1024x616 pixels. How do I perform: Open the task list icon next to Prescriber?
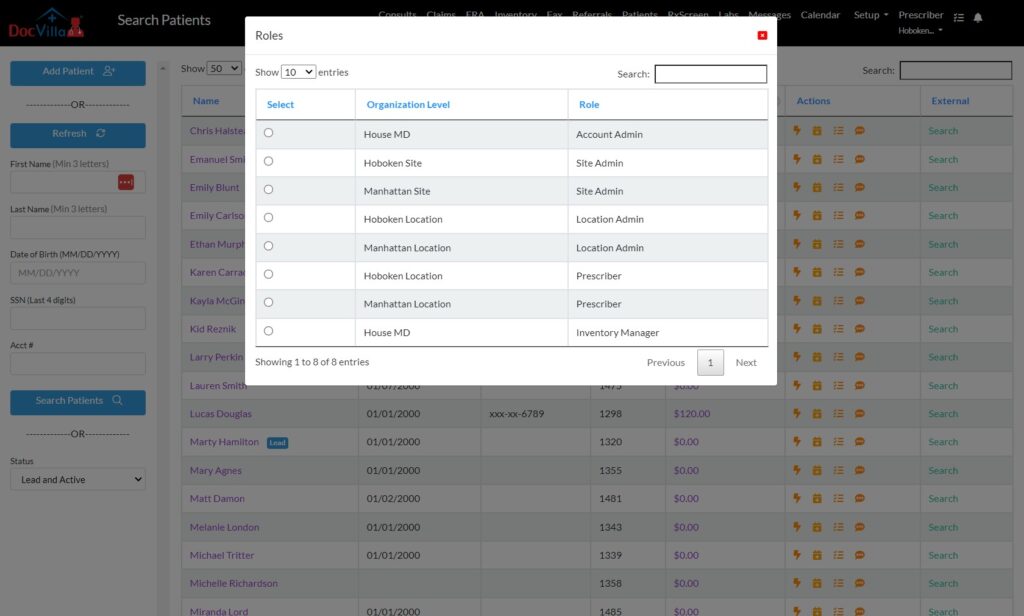(x=959, y=18)
